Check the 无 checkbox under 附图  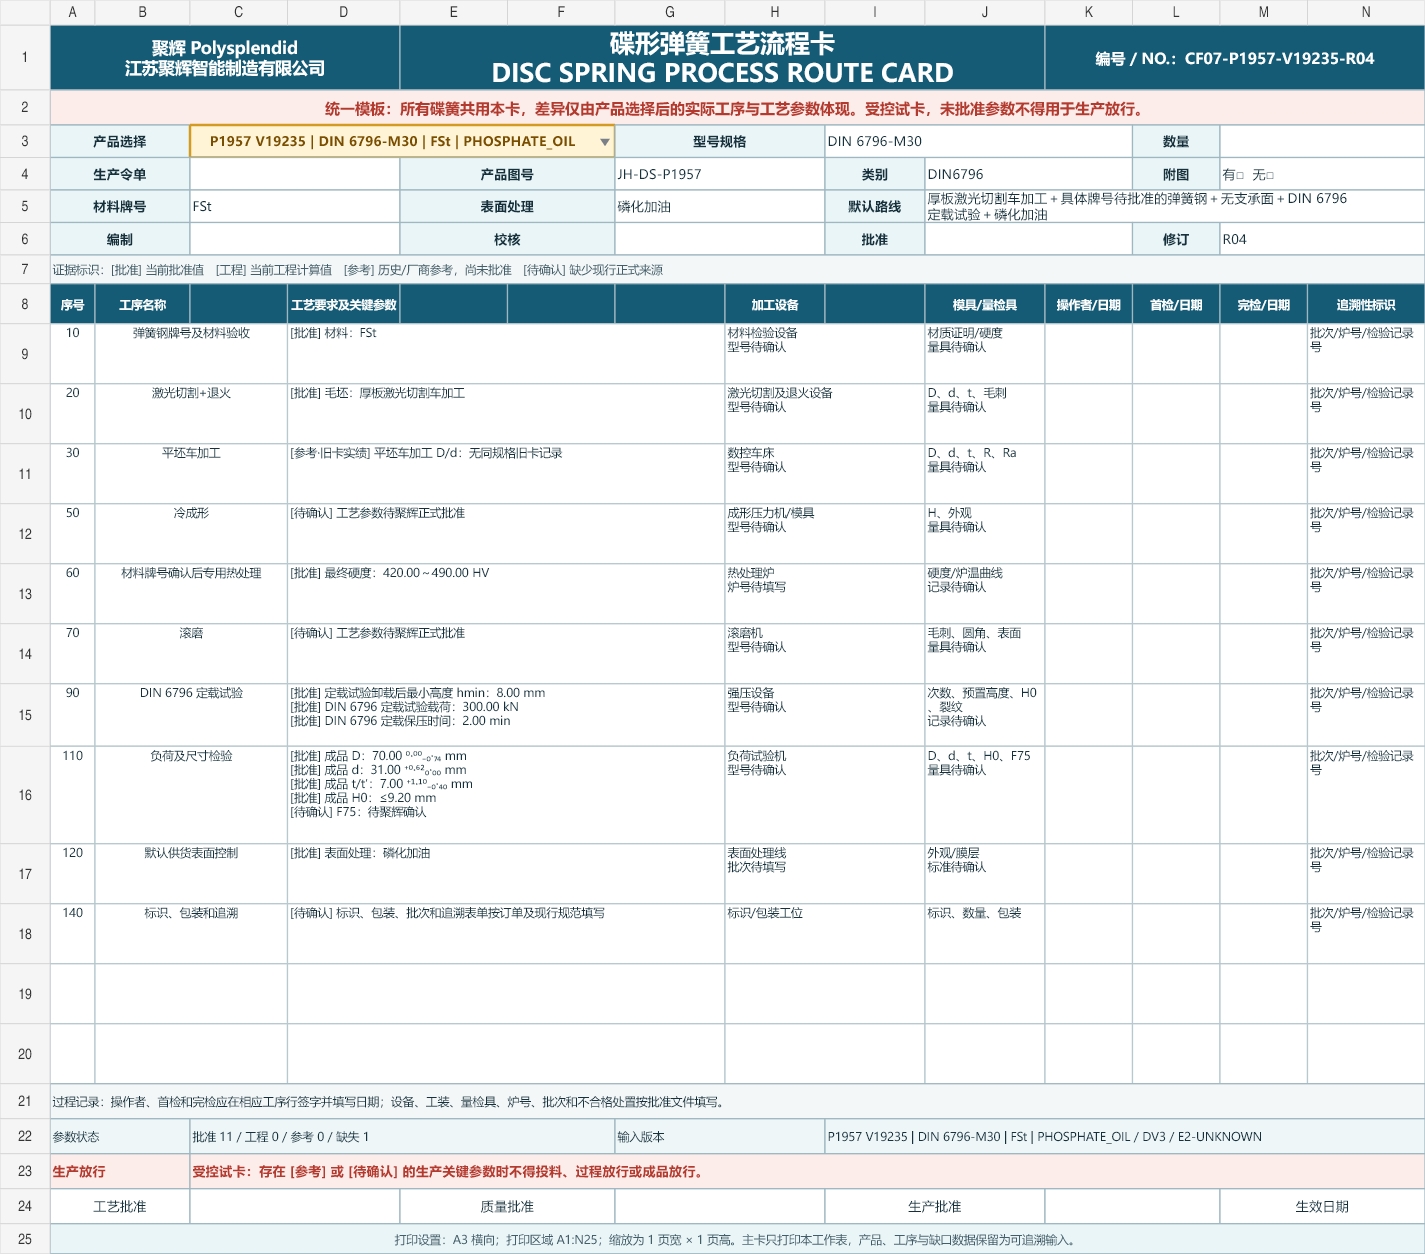pos(1270,175)
